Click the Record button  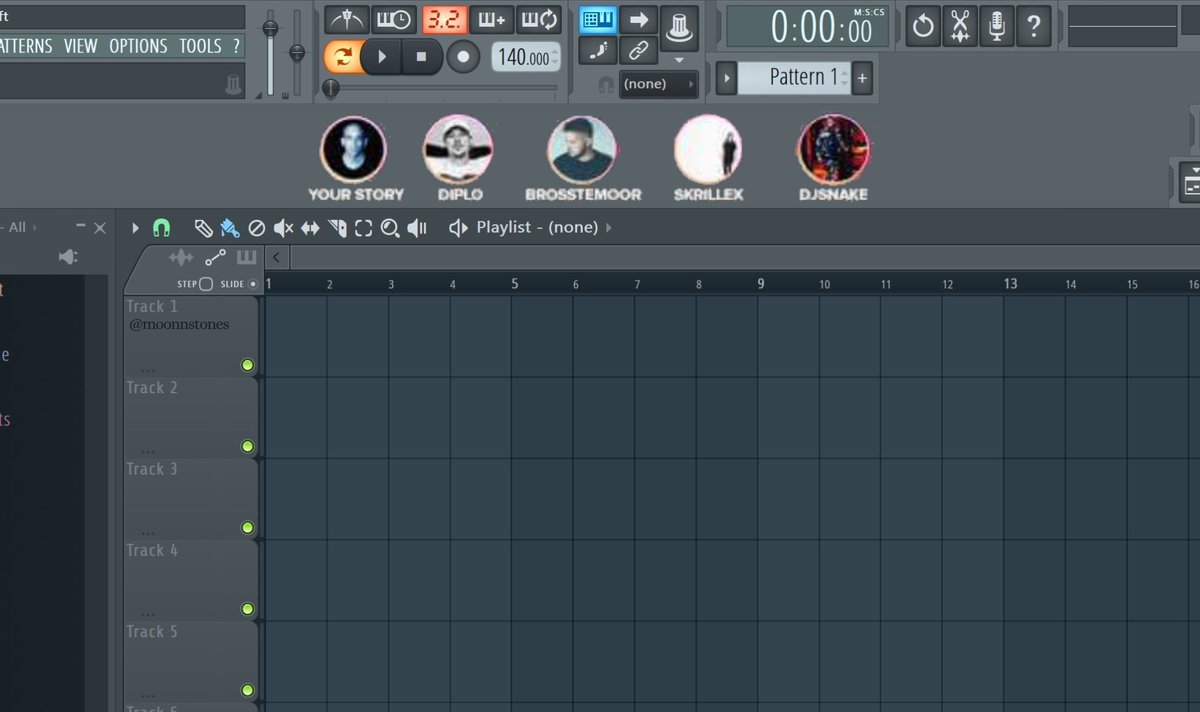click(x=462, y=57)
